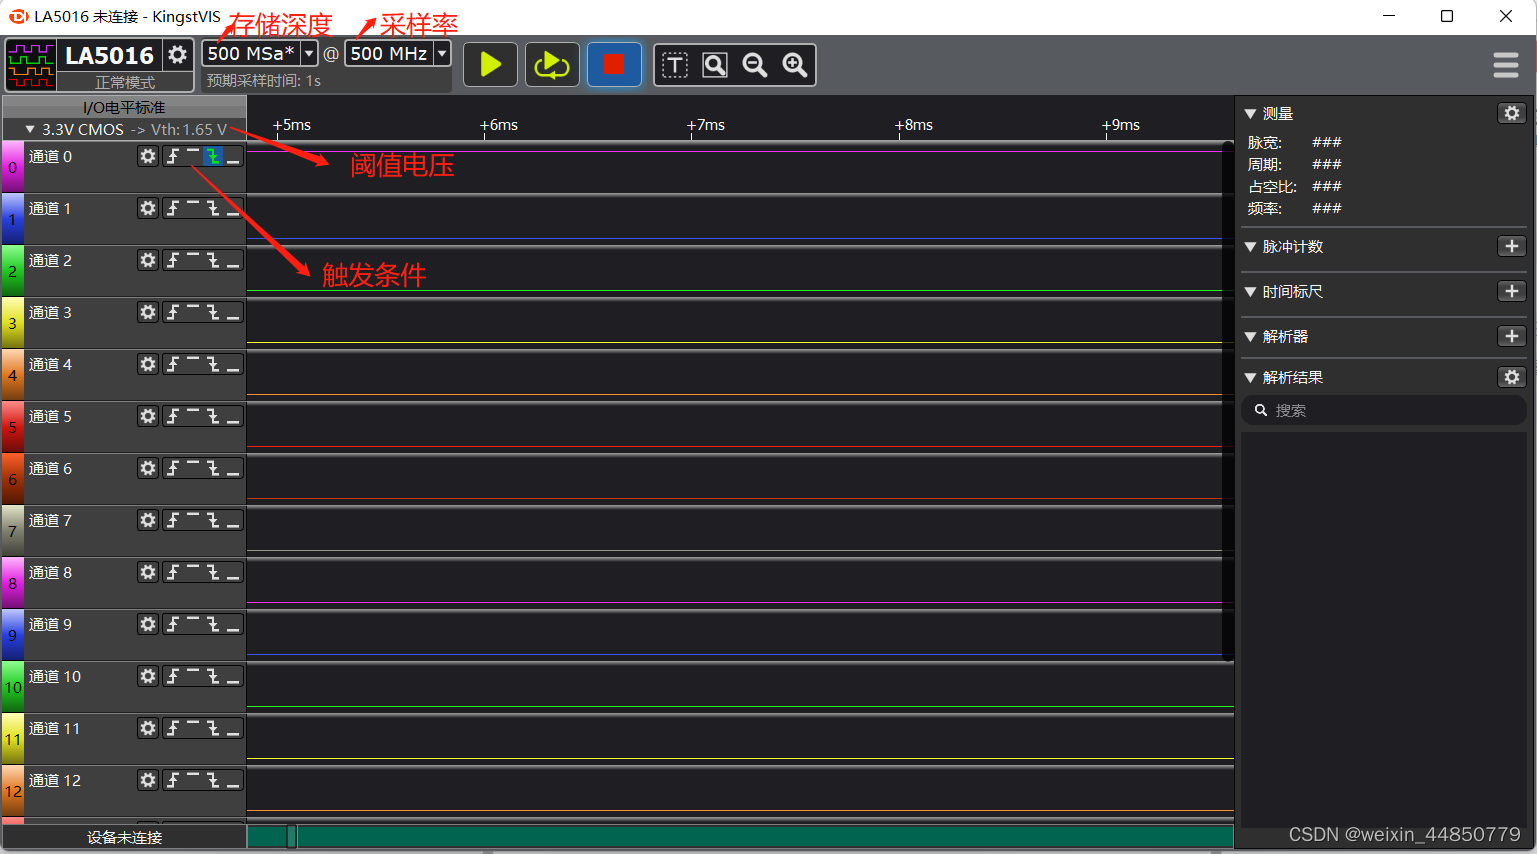Set falling edge trigger on 通道 8

213,572
